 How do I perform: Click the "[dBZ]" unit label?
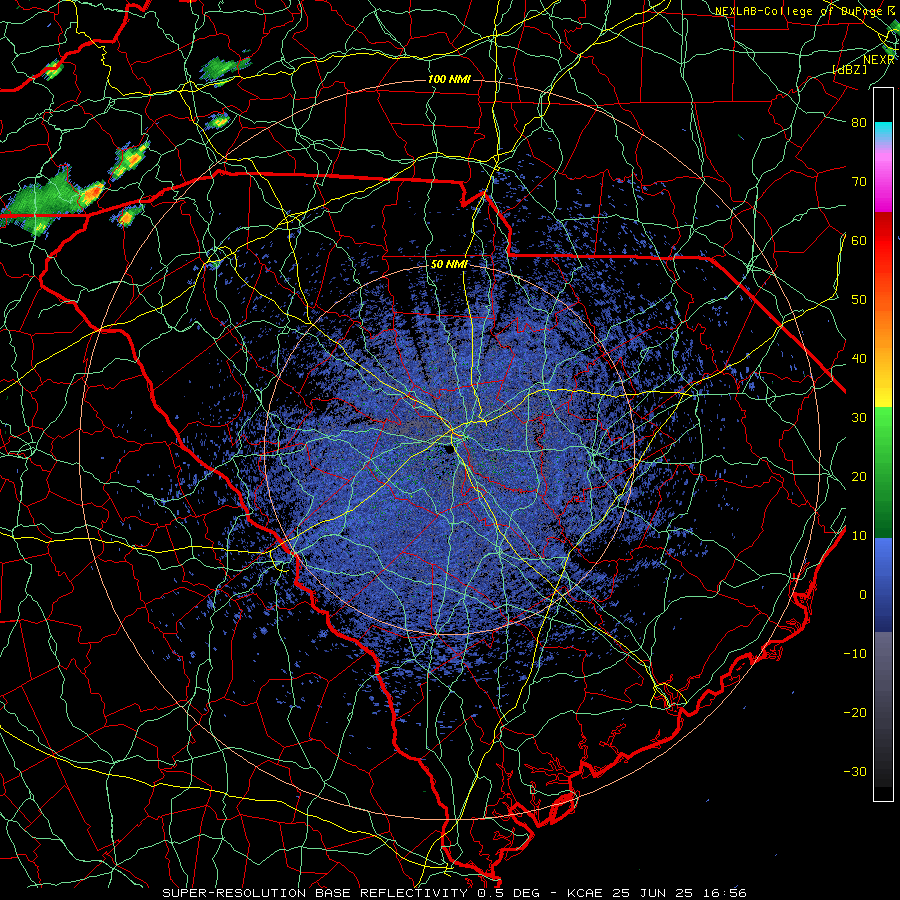pyautogui.click(x=849, y=69)
